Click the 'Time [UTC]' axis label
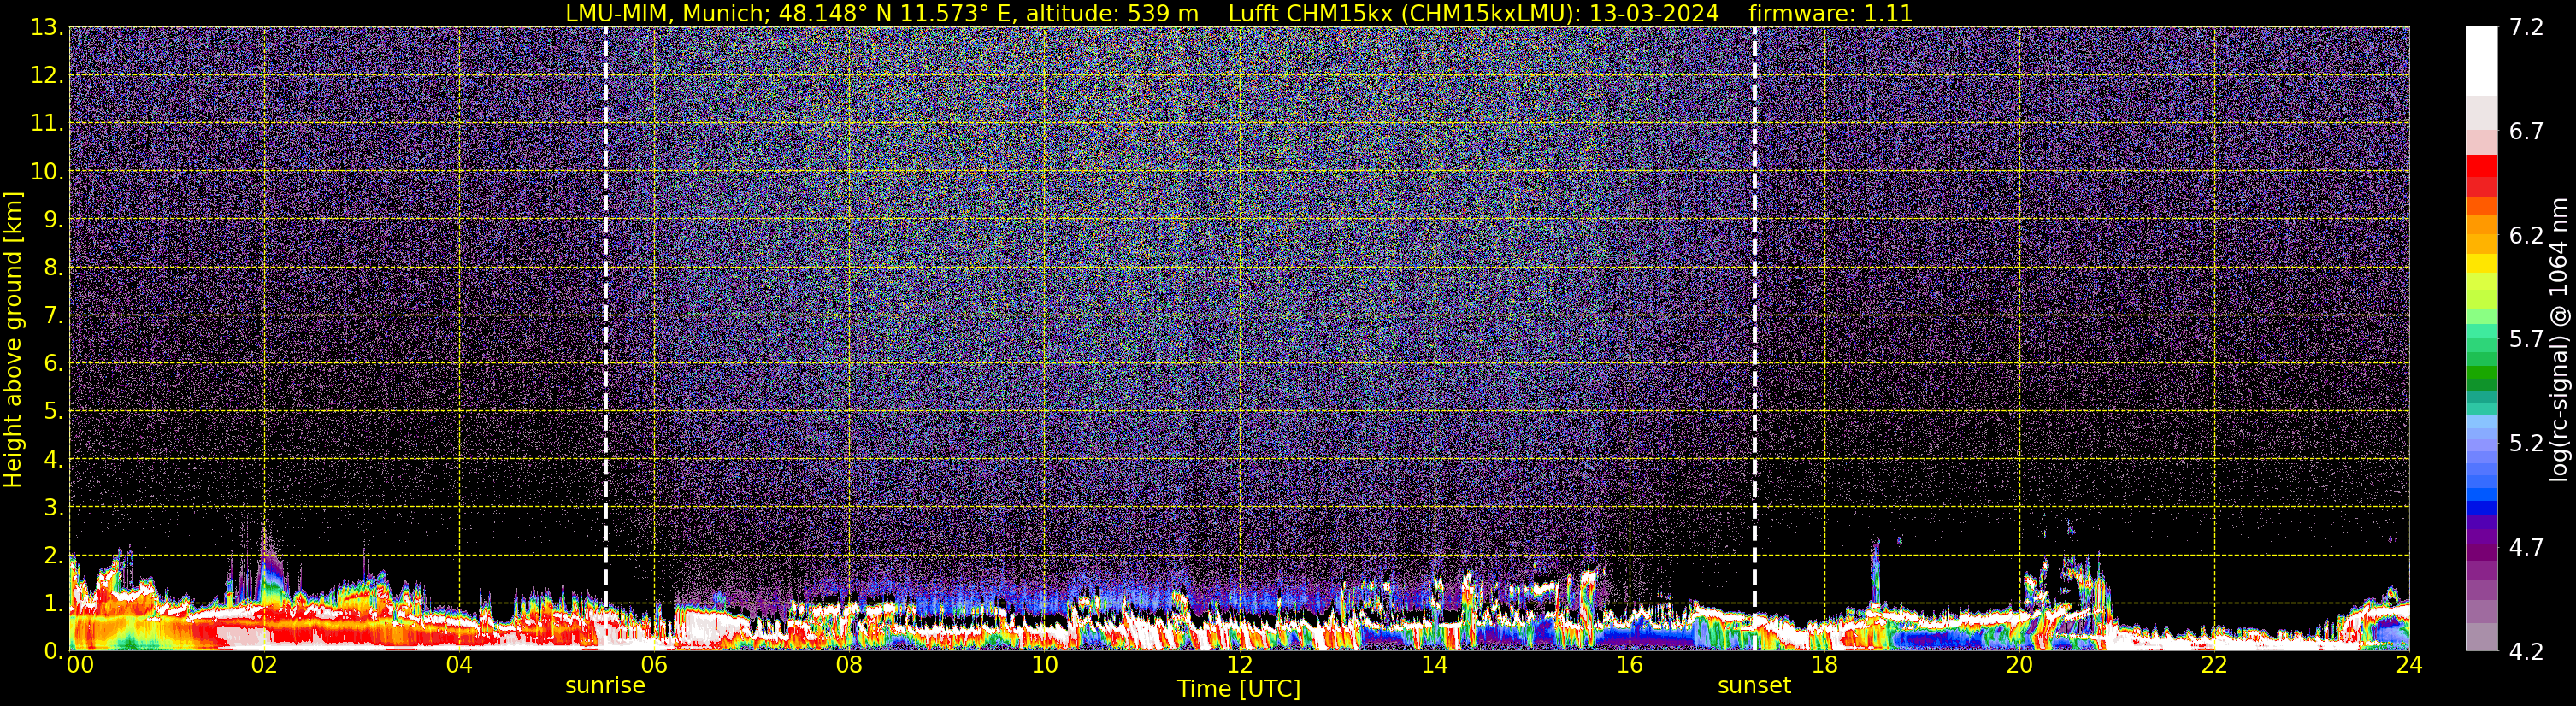 1239,689
